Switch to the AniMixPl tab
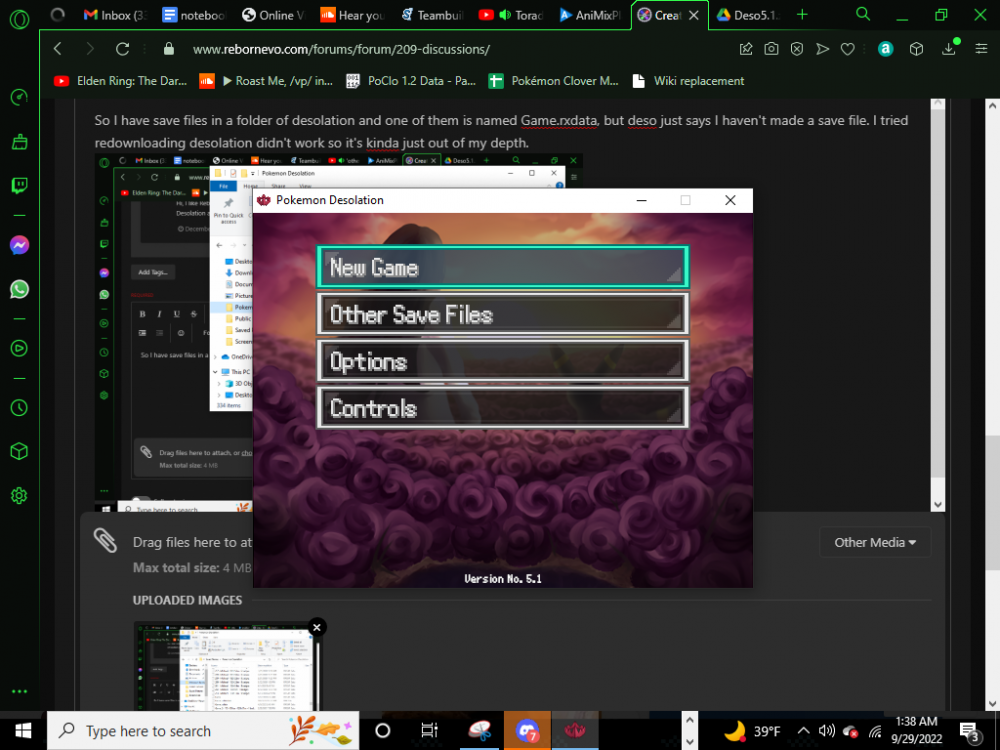 589,15
